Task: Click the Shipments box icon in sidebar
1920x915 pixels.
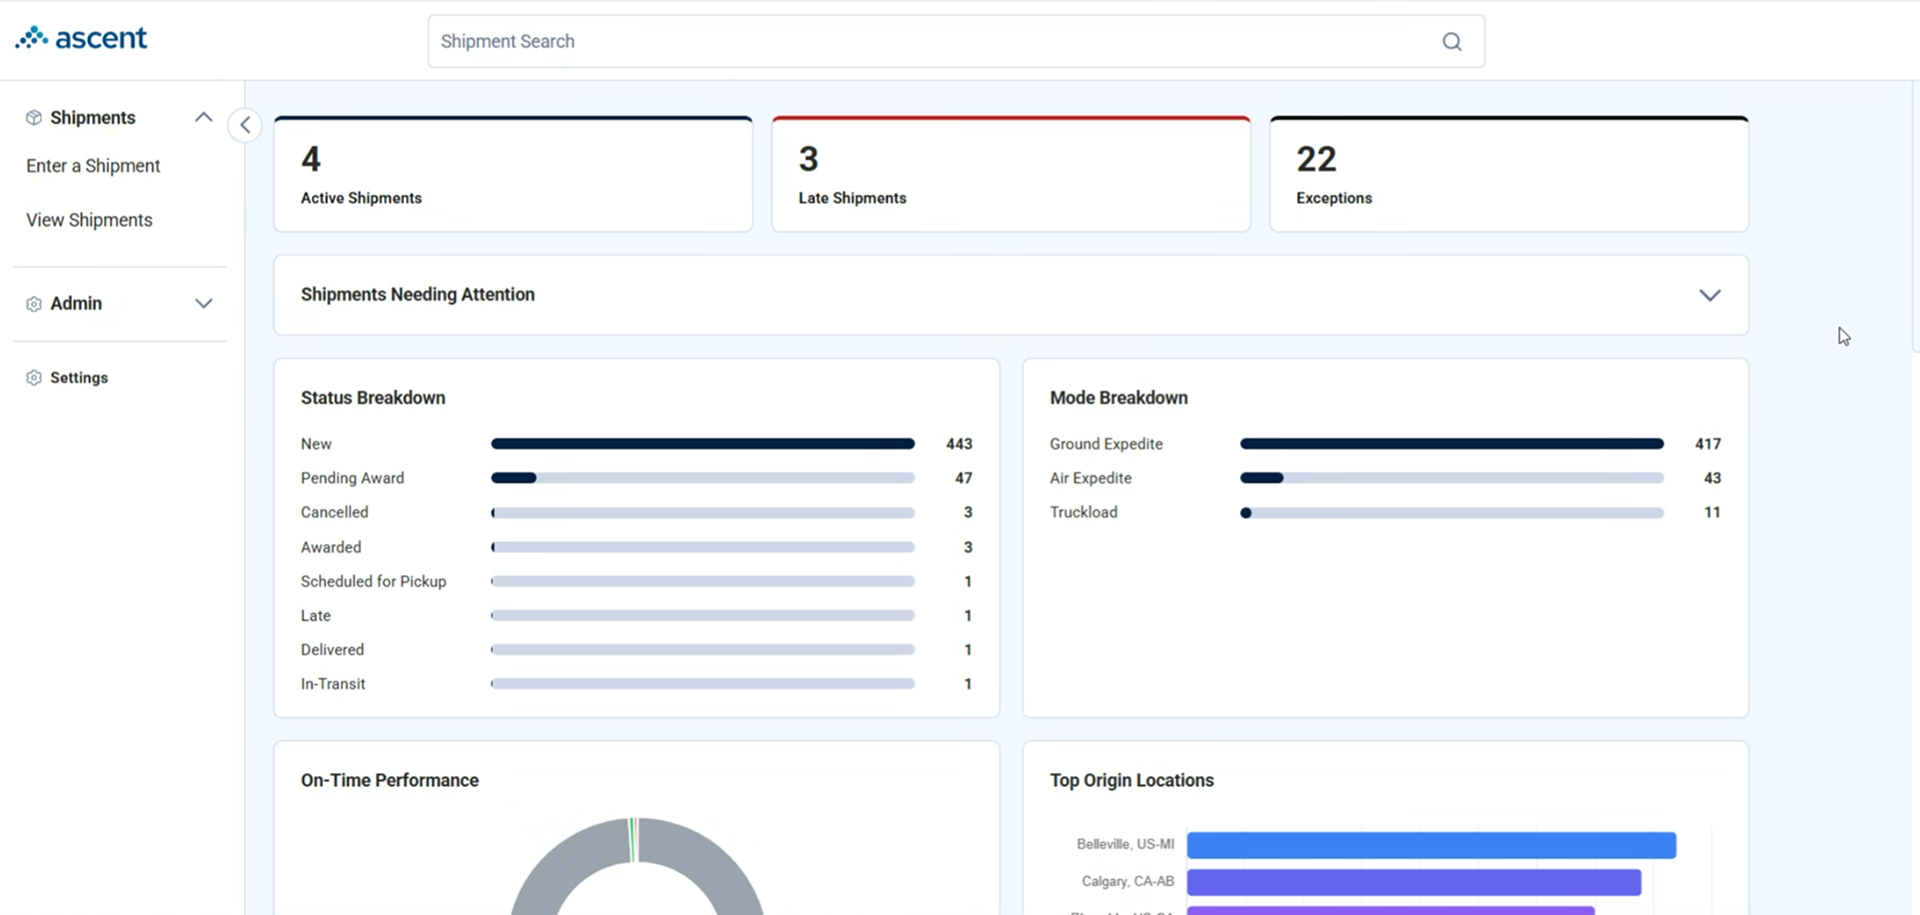Action: click(x=34, y=118)
